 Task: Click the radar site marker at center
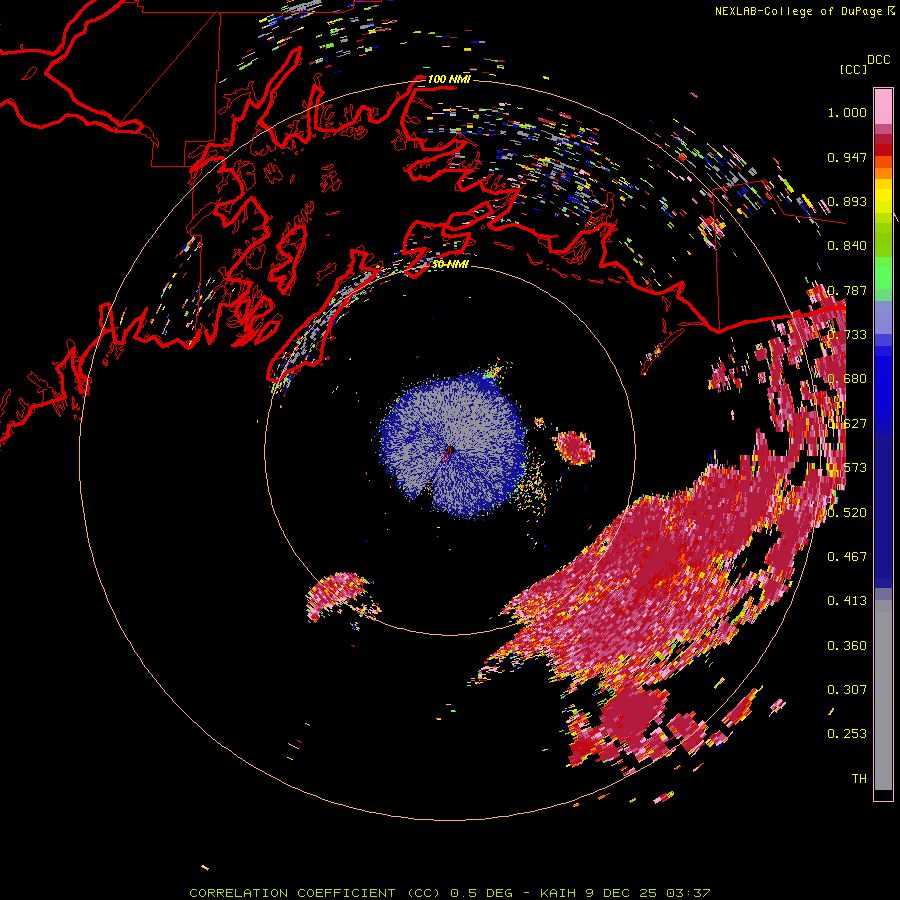(x=448, y=453)
